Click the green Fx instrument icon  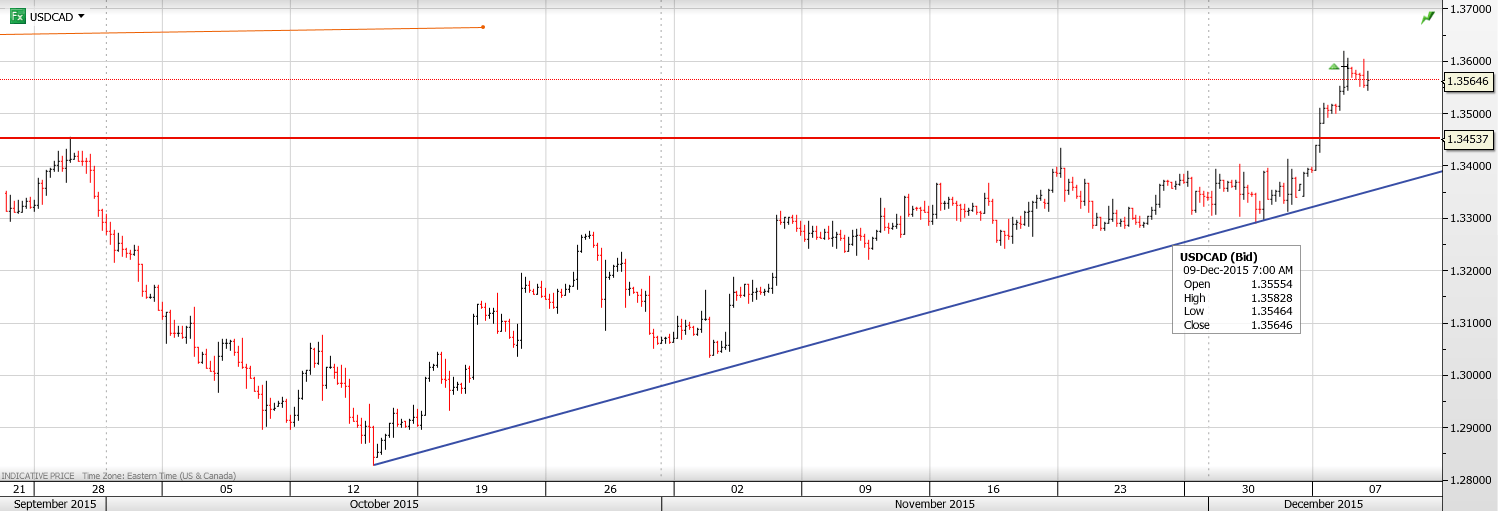pos(18,16)
